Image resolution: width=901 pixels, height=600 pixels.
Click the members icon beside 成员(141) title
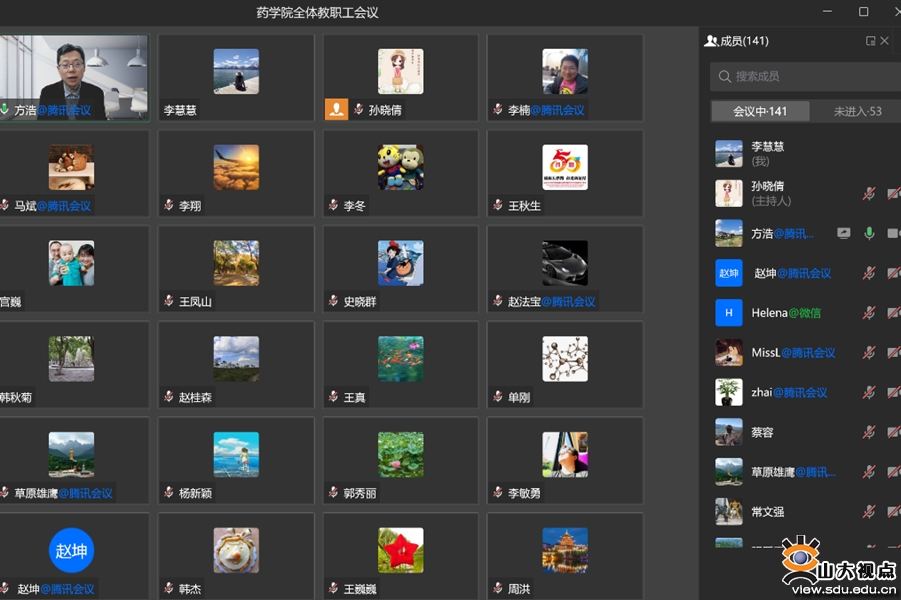point(710,41)
